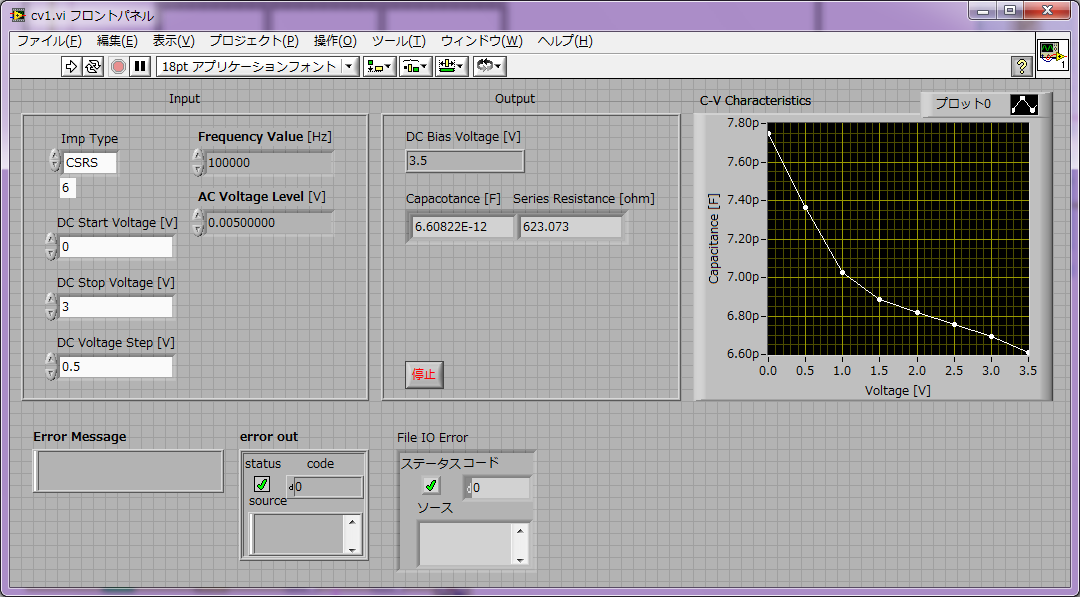Toggle the File IO Error status checkmark
This screenshot has height=597, width=1080.
click(431, 485)
